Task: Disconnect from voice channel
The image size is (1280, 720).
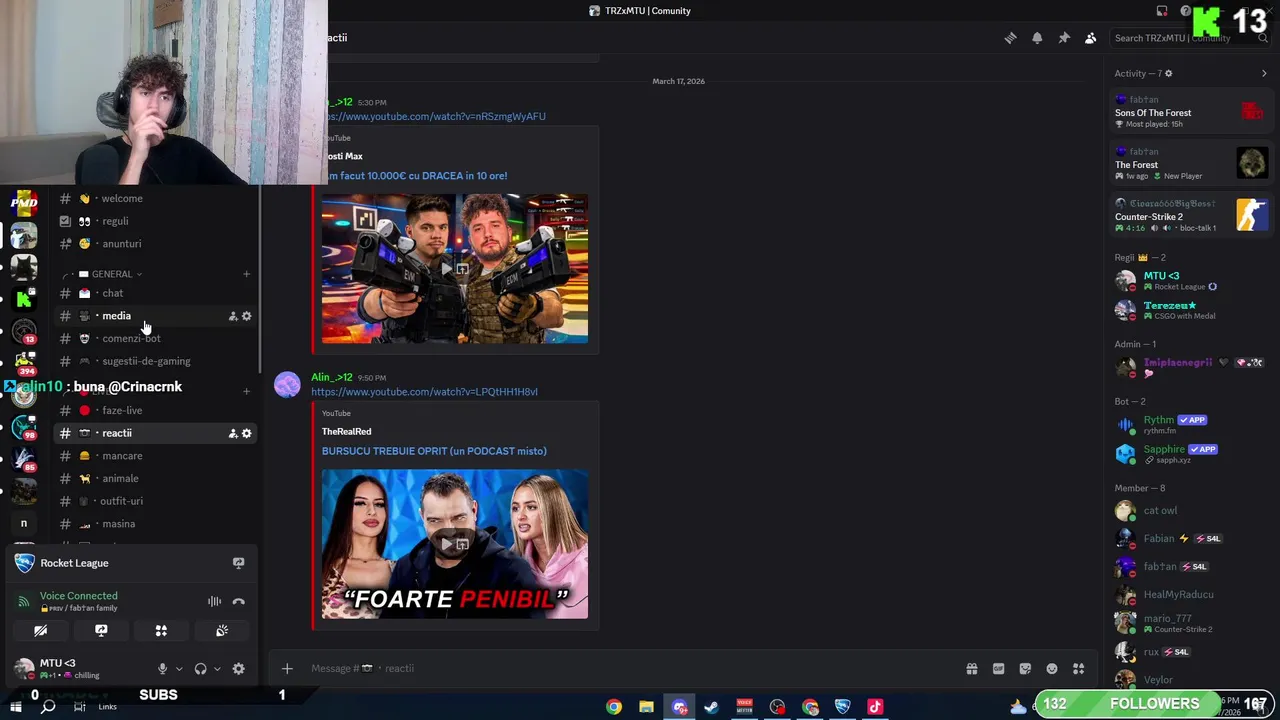Action: tap(238, 601)
